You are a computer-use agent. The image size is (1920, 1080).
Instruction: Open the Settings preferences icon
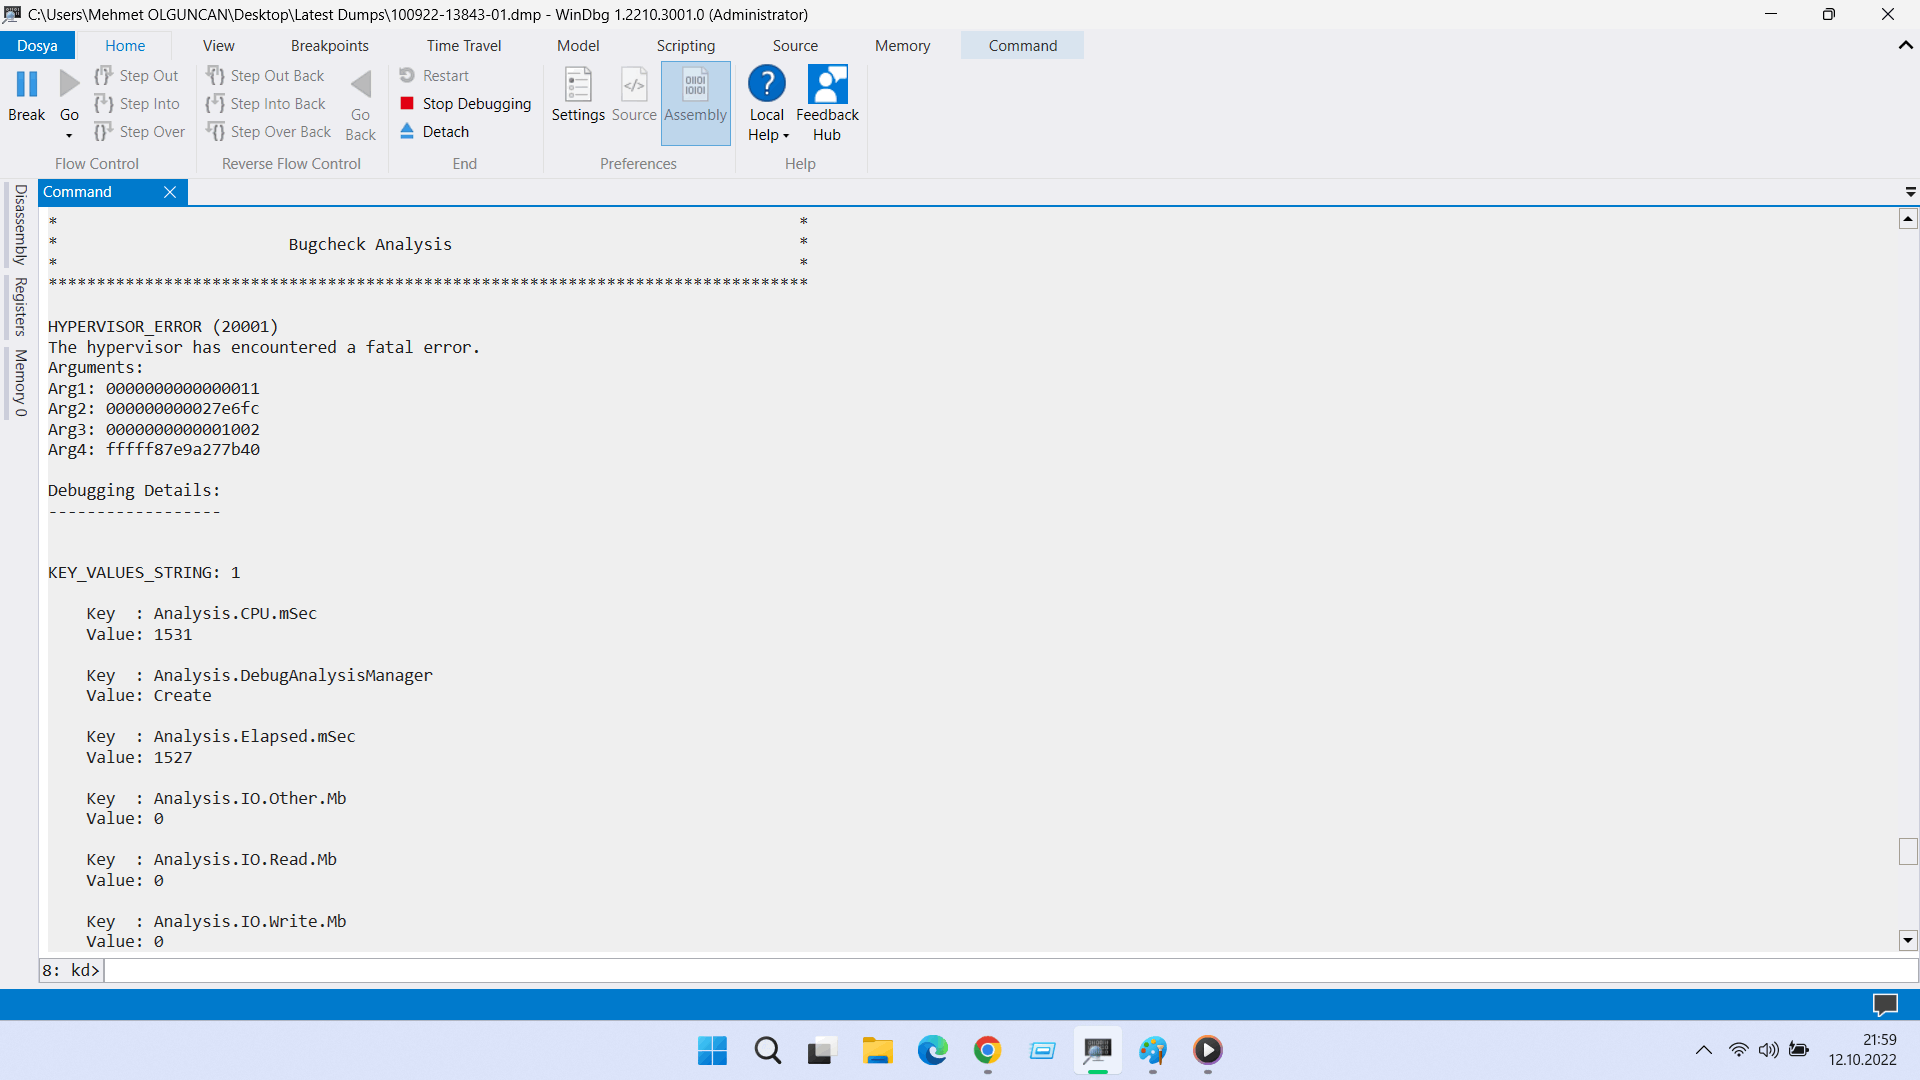coord(578,85)
